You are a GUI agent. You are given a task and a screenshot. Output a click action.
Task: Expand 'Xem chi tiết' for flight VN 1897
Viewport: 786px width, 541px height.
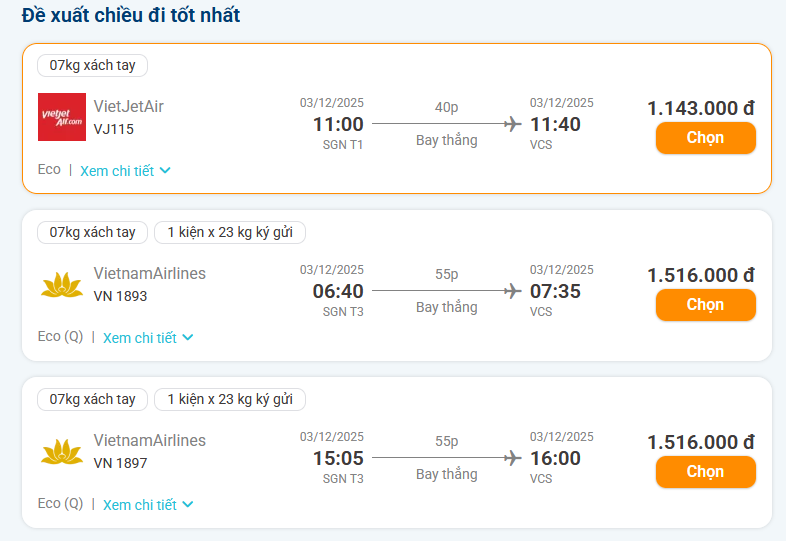(x=148, y=505)
